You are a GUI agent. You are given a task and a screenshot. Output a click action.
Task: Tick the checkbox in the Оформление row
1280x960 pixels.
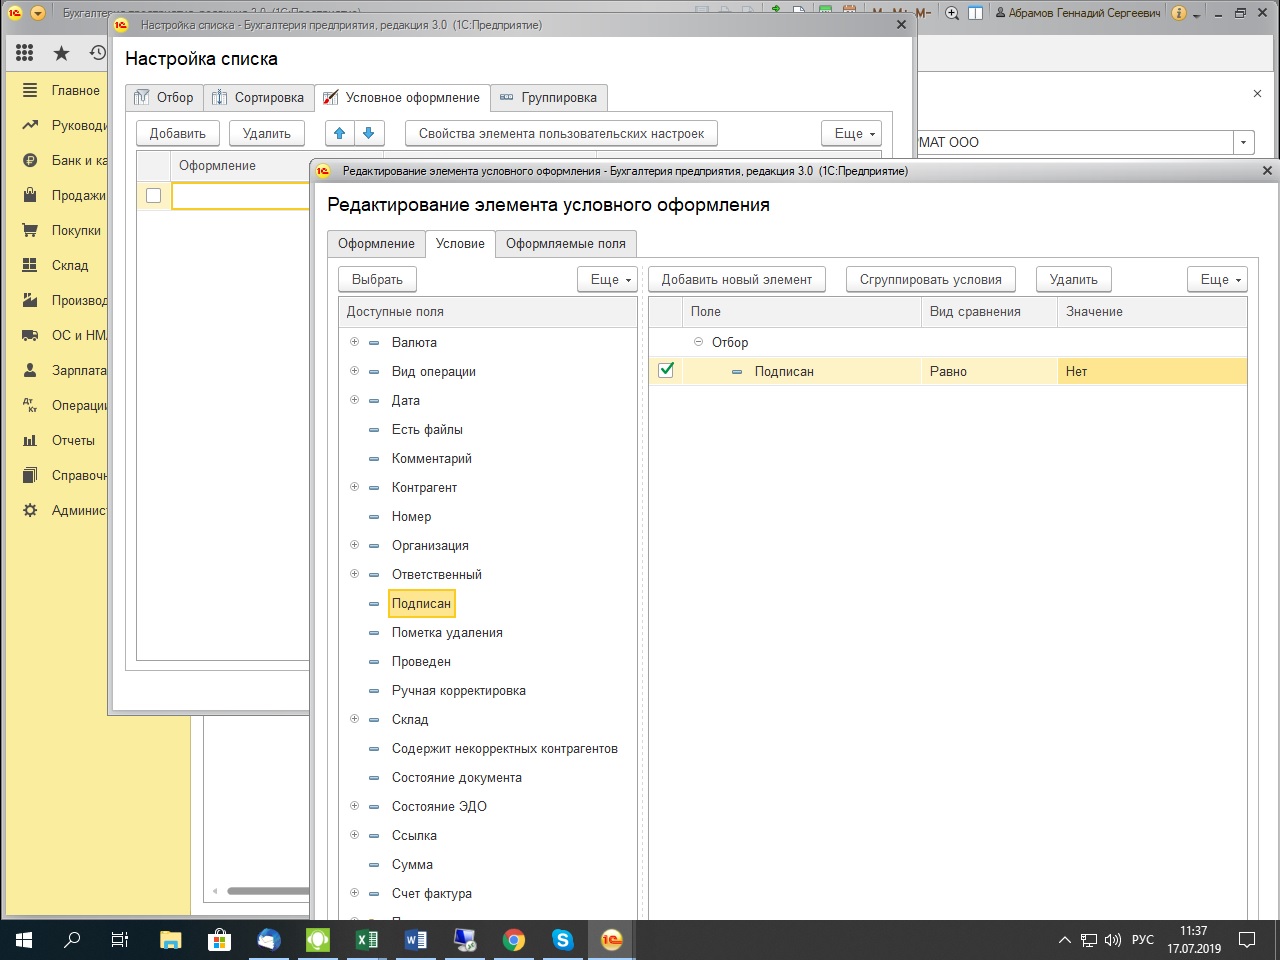153,195
